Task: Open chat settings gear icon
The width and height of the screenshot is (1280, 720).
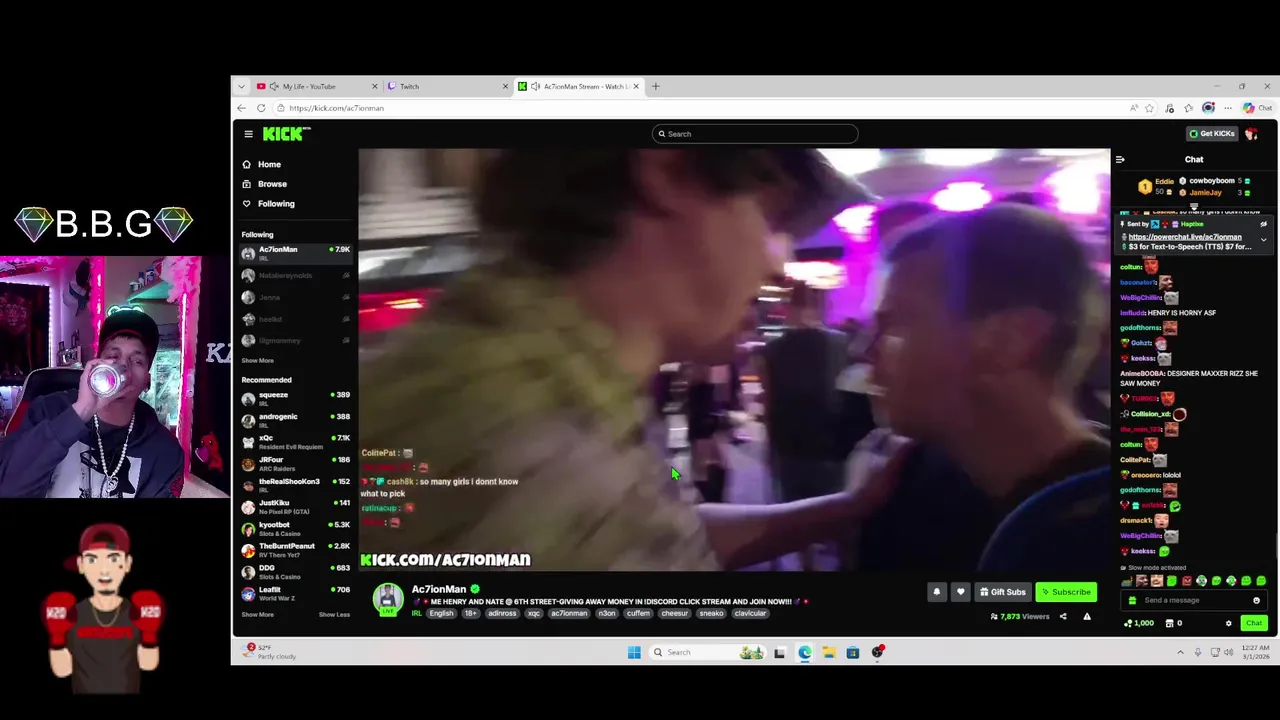Action: (1229, 623)
